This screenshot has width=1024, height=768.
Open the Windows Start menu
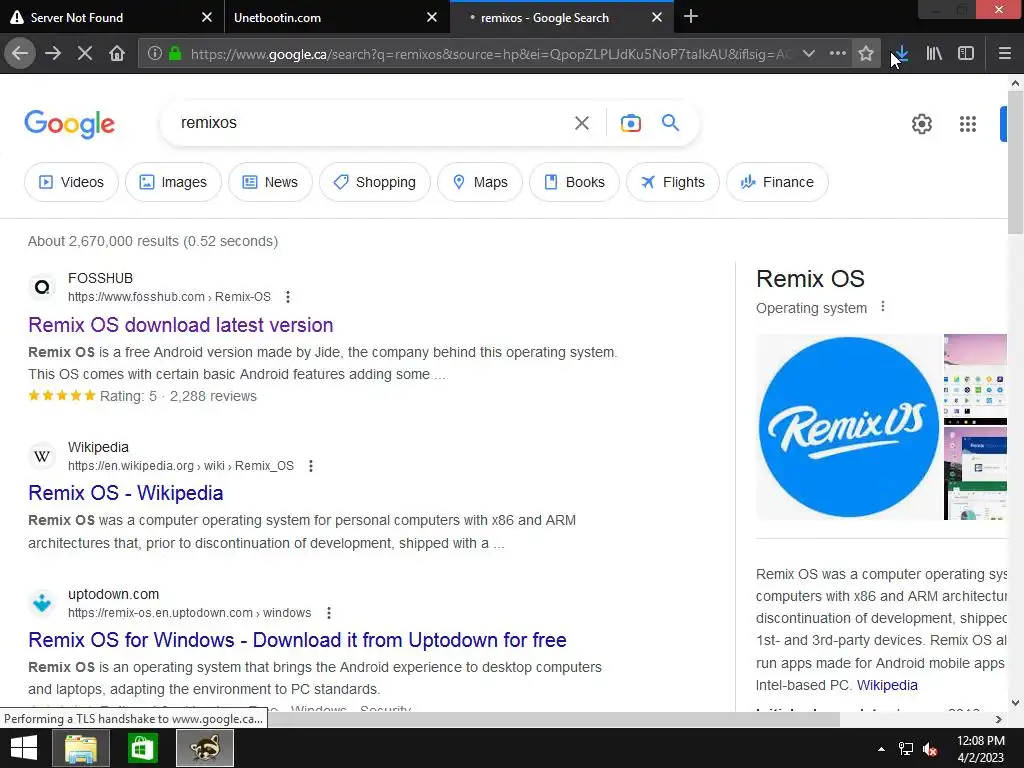pos(24,748)
